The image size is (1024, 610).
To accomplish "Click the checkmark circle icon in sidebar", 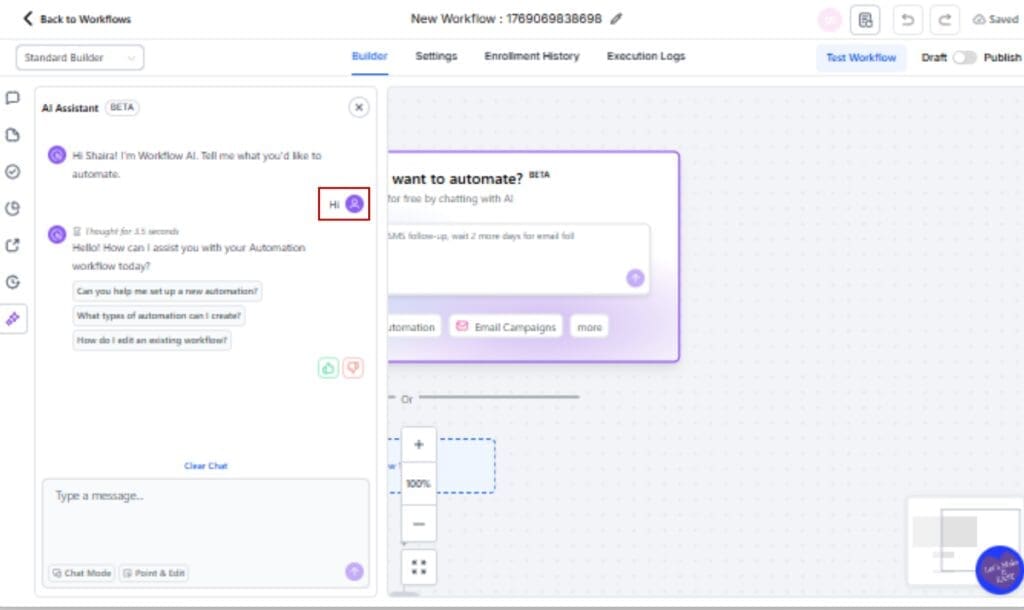I will tap(13, 170).
